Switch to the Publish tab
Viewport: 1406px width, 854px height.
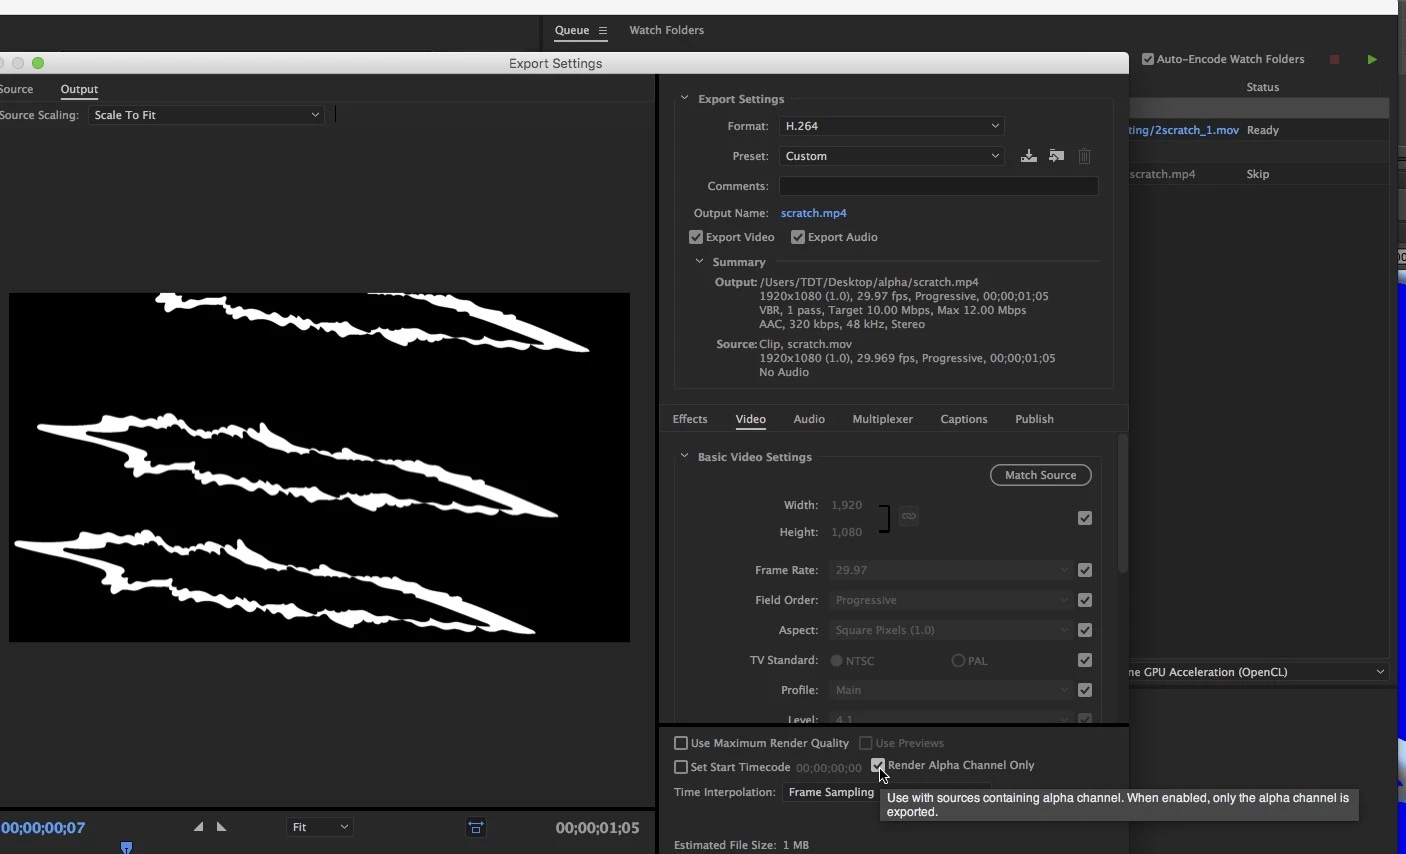pyautogui.click(x=1034, y=419)
